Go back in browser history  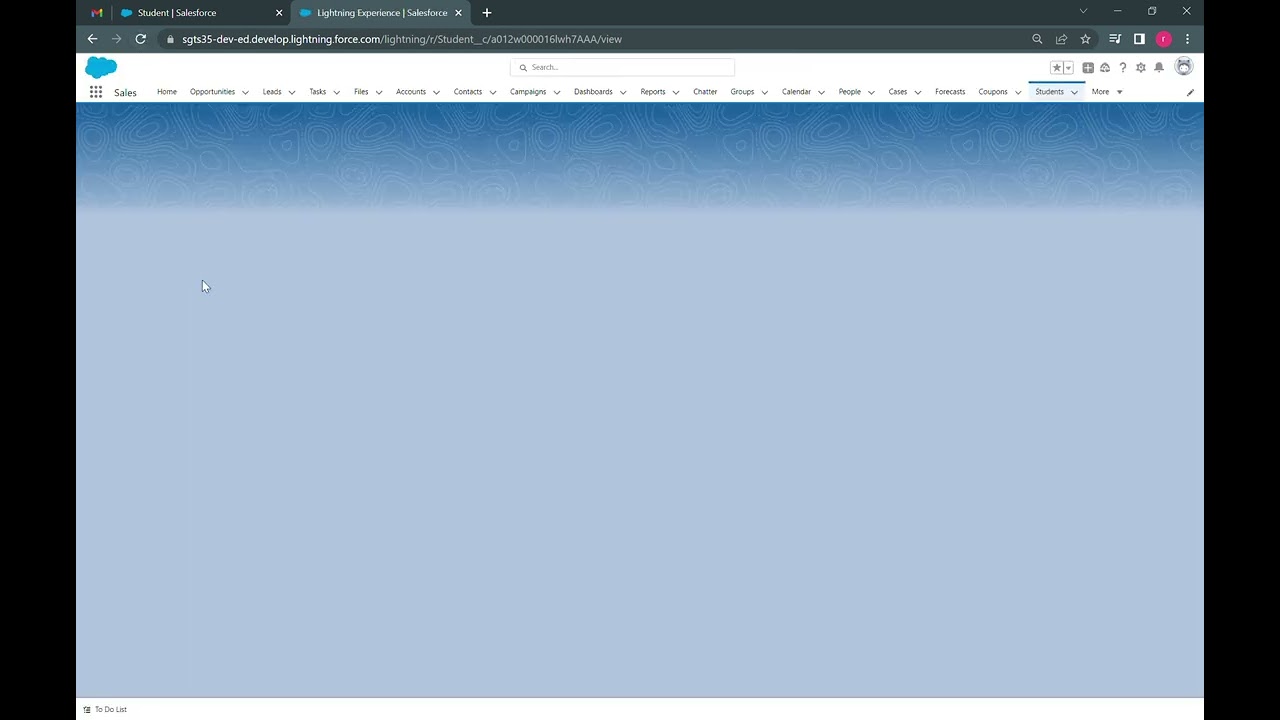click(92, 39)
